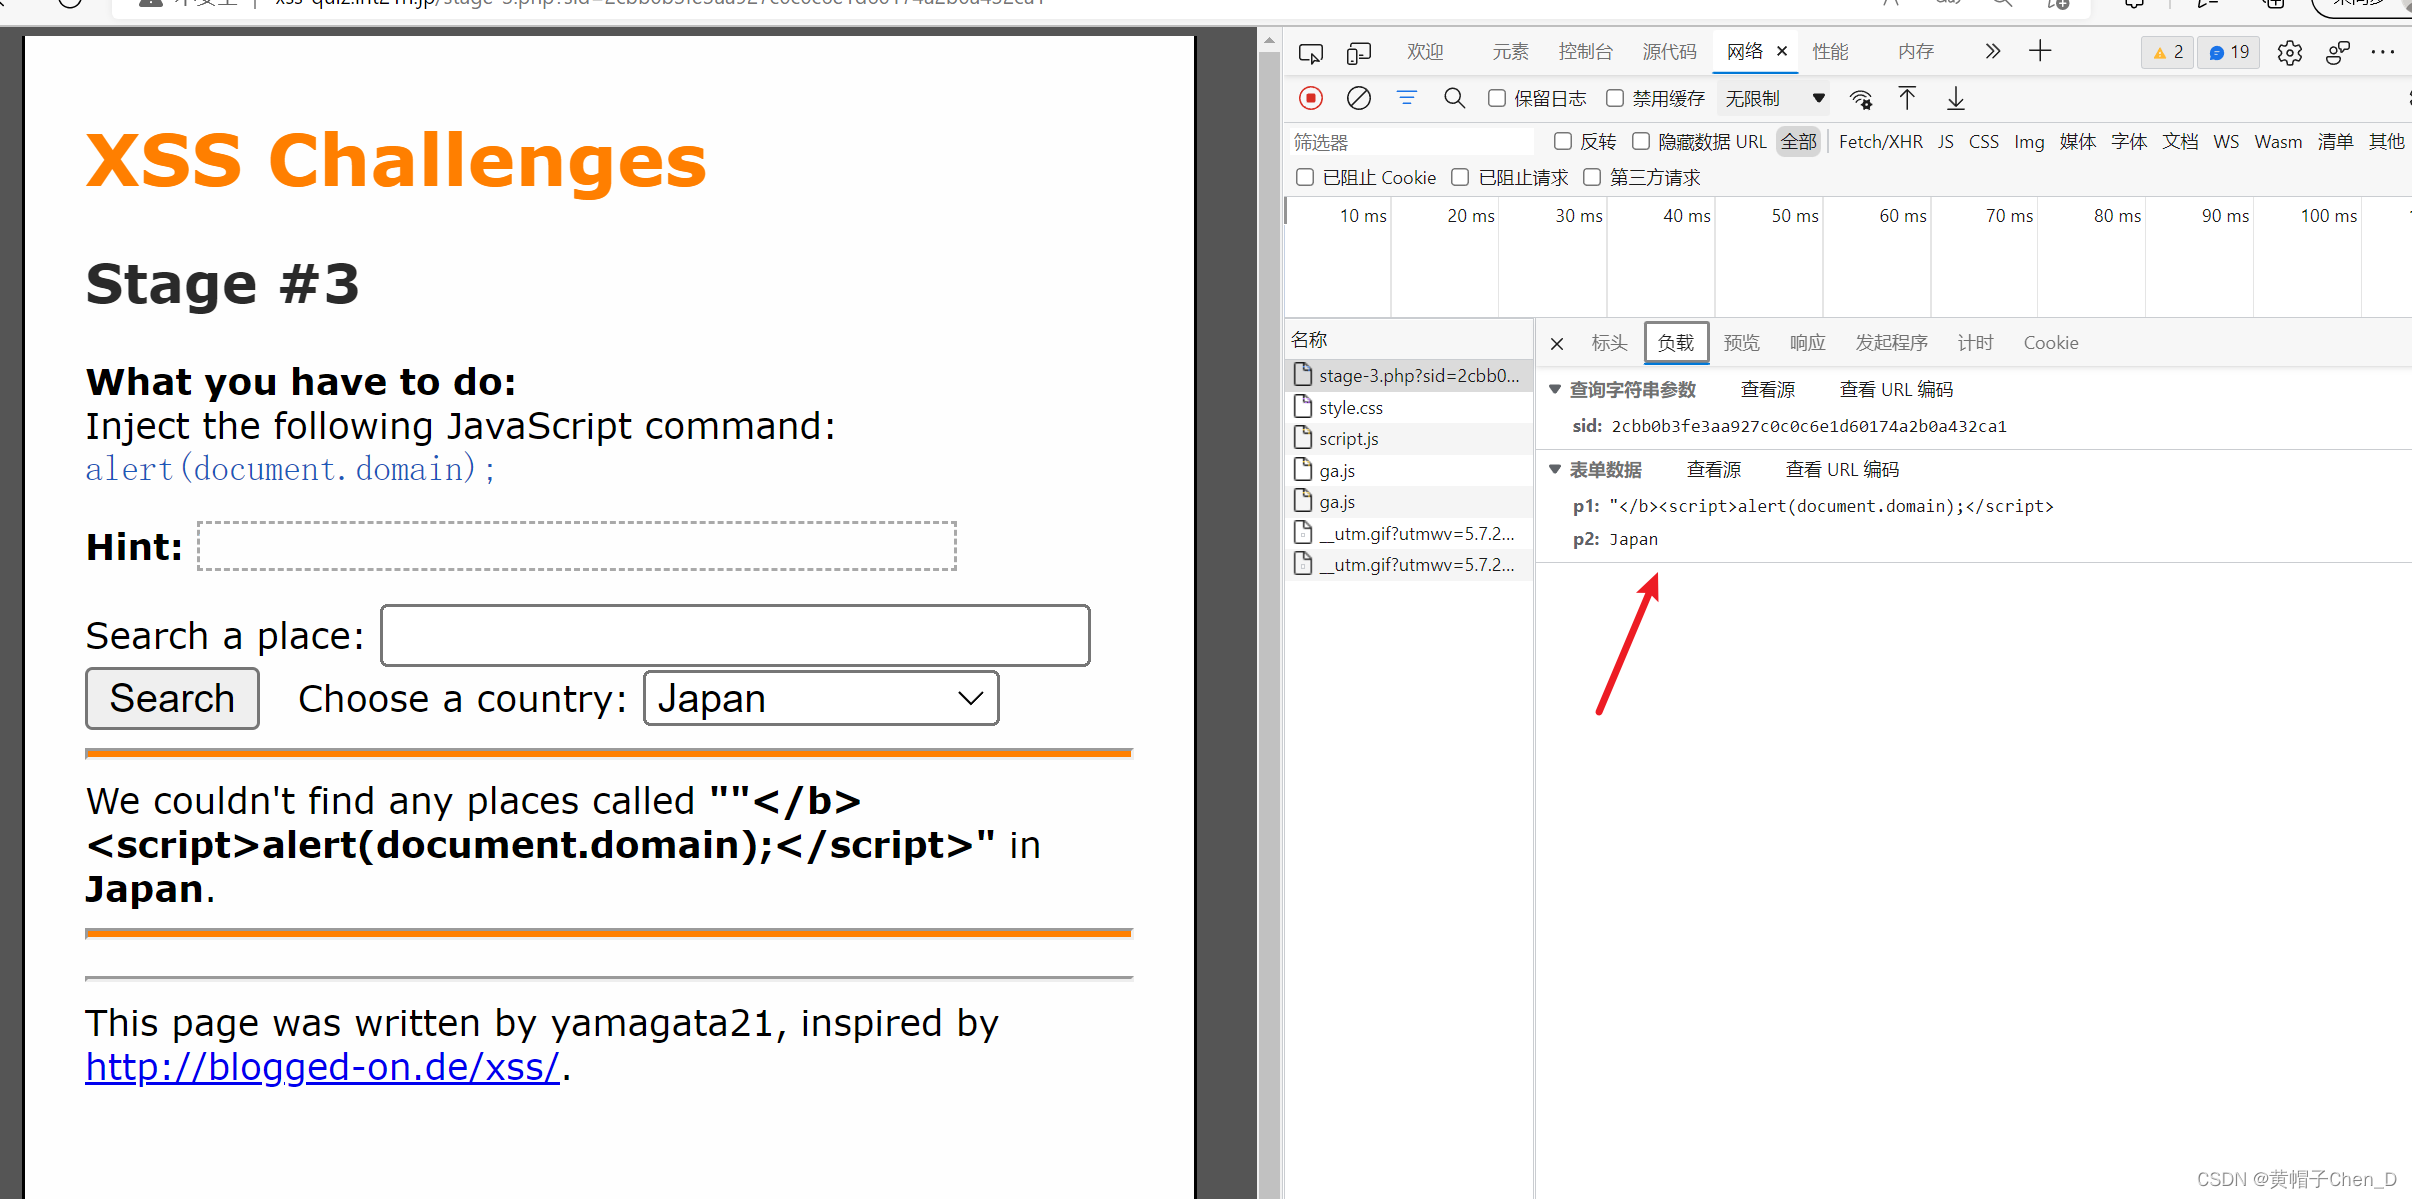Open the blogged-on.de/xss link
2412x1199 pixels.
pos(322,1067)
